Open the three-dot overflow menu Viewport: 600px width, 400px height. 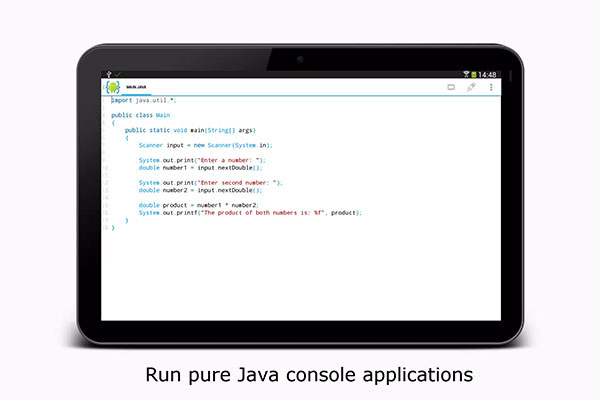(491, 87)
